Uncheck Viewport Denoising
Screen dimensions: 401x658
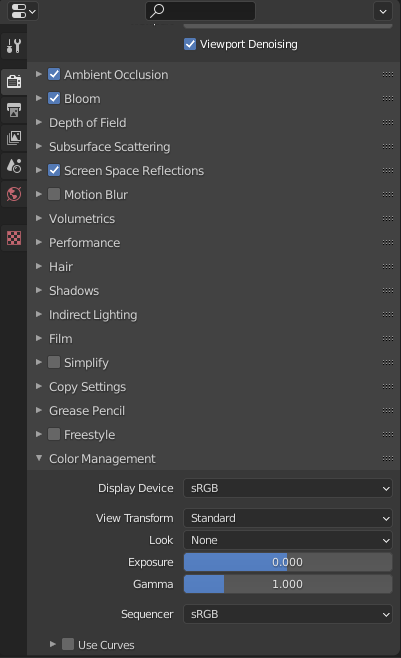(190, 44)
